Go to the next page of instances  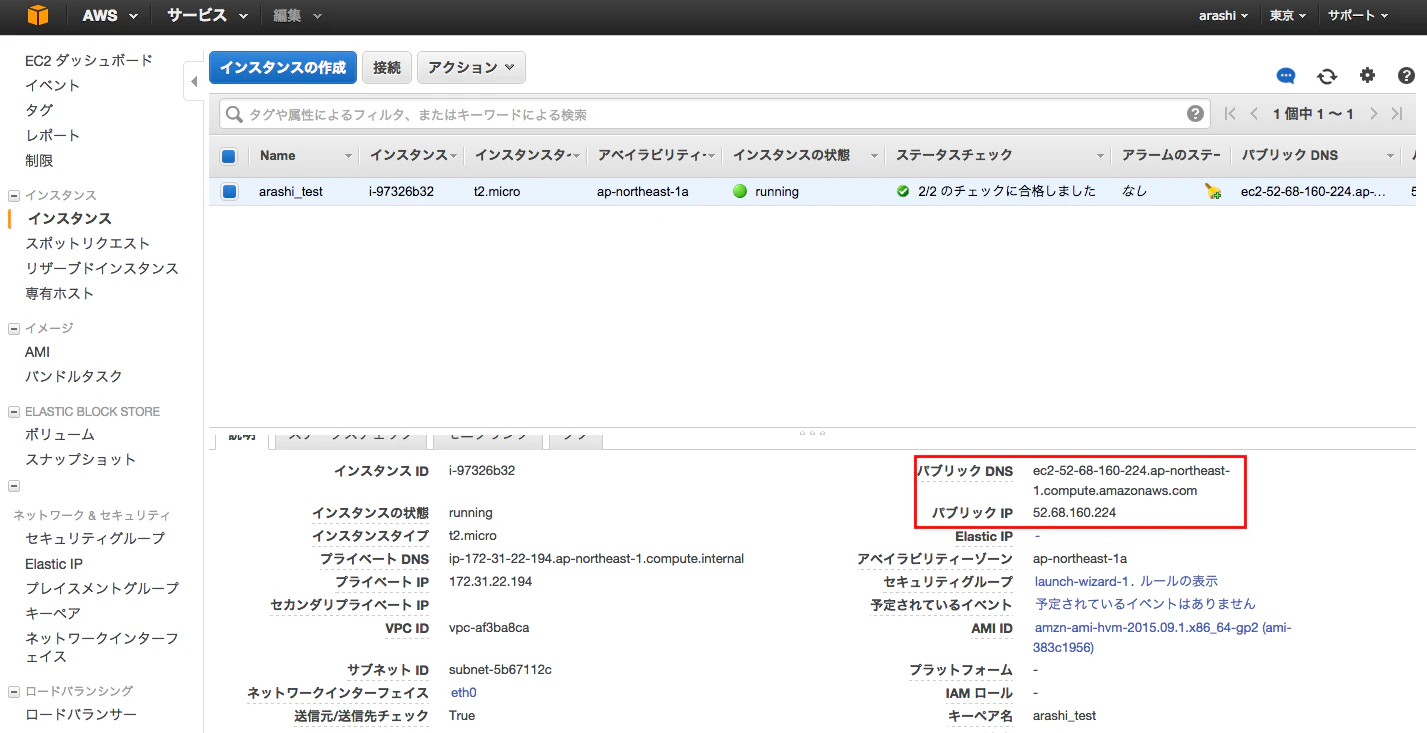pyautogui.click(x=1374, y=114)
